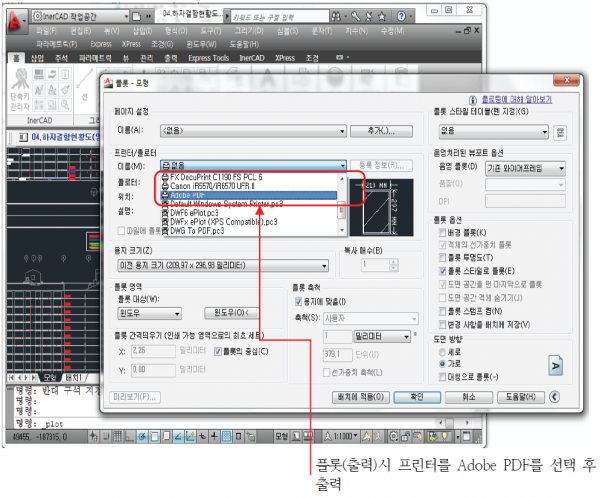The image size is (600, 497).
Task: Open the InerCAD 작업공간 workspace dropdown
Action: (x=80, y=16)
